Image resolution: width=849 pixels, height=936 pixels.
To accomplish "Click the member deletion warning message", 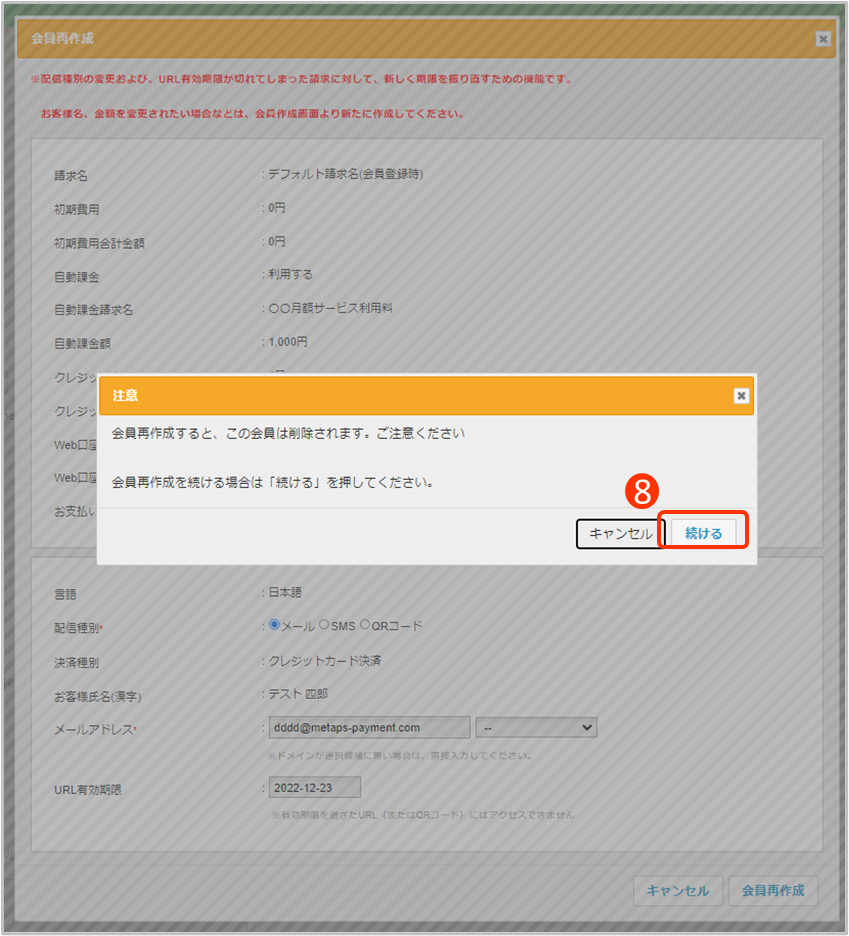I will (x=288, y=434).
